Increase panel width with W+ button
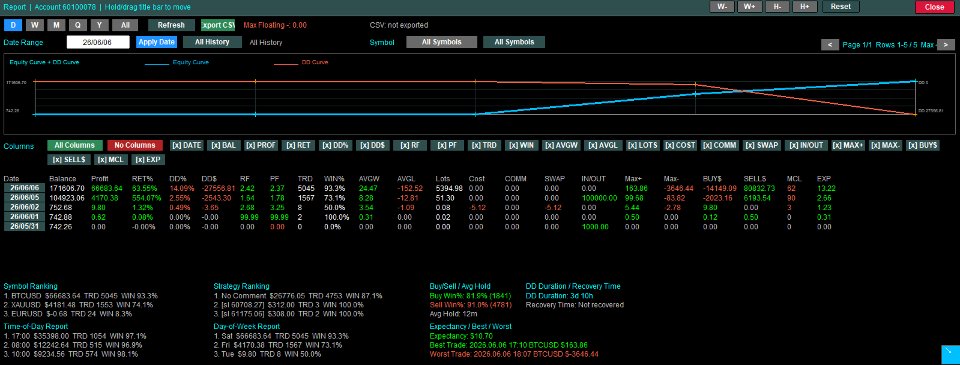Viewport: 960px width, 365px height. [749, 7]
